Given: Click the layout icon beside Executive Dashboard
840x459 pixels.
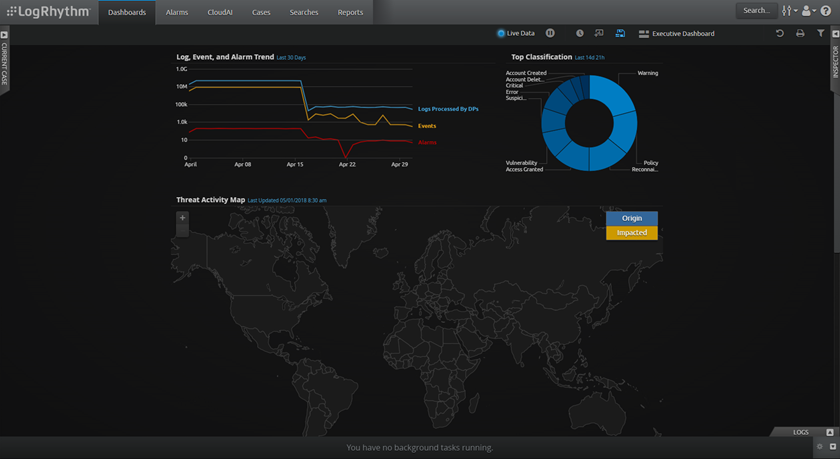Looking at the screenshot, I should coord(644,34).
